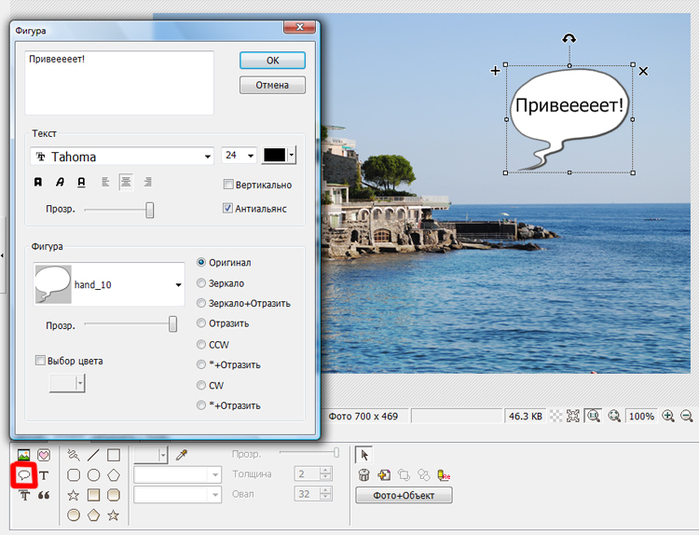Select the Зеркало radio option
This screenshot has width=699, height=535.
[201, 283]
